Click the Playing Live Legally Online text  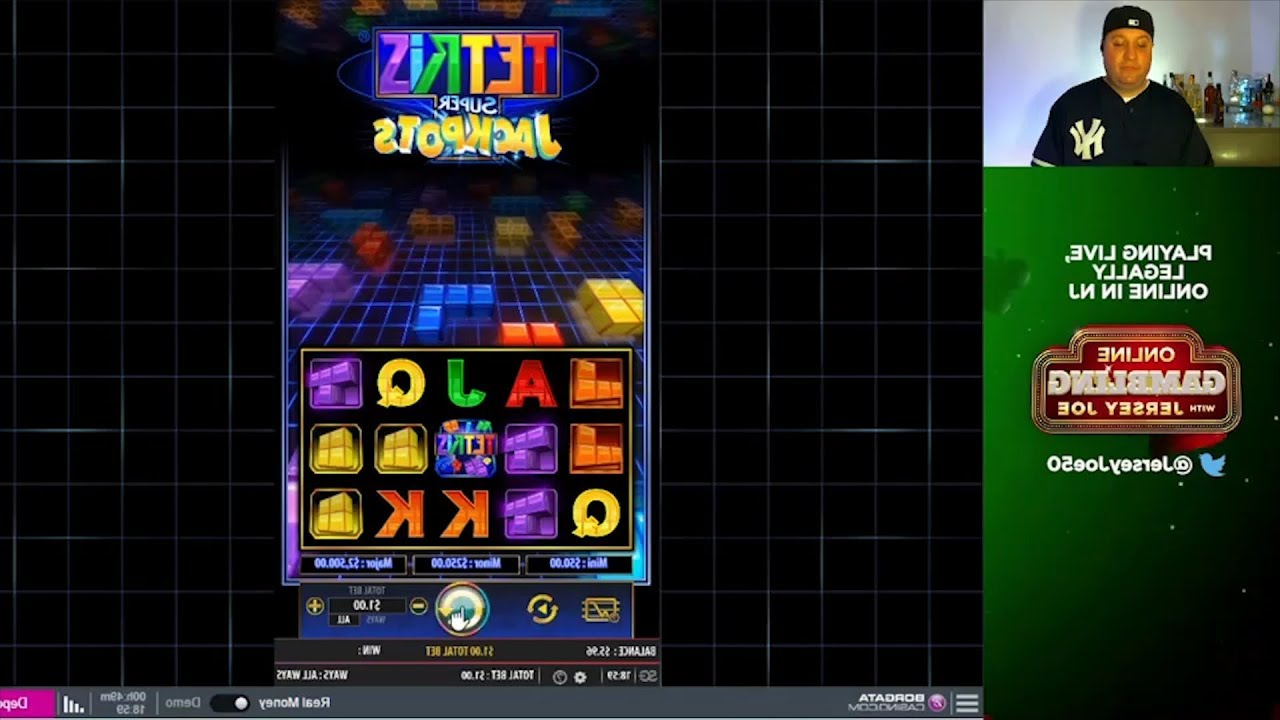click(x=1137, y=272)
